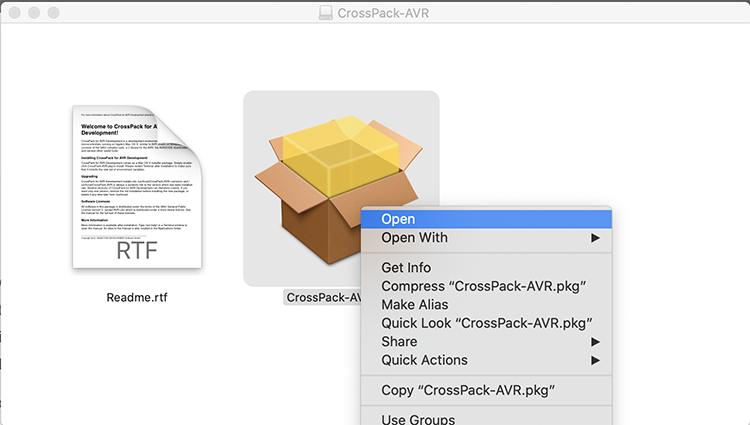
Task: Click the CrossPack-AV file name label
Action: pos(323,297)
